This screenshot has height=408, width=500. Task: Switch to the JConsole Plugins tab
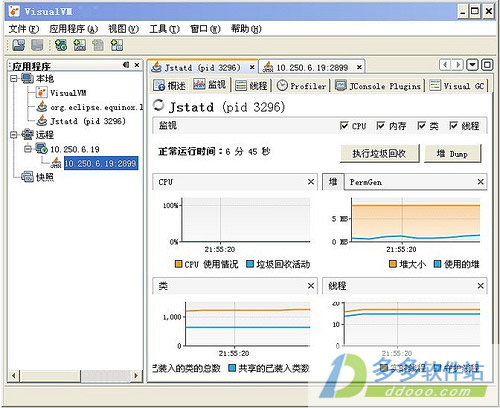point(378,86)
